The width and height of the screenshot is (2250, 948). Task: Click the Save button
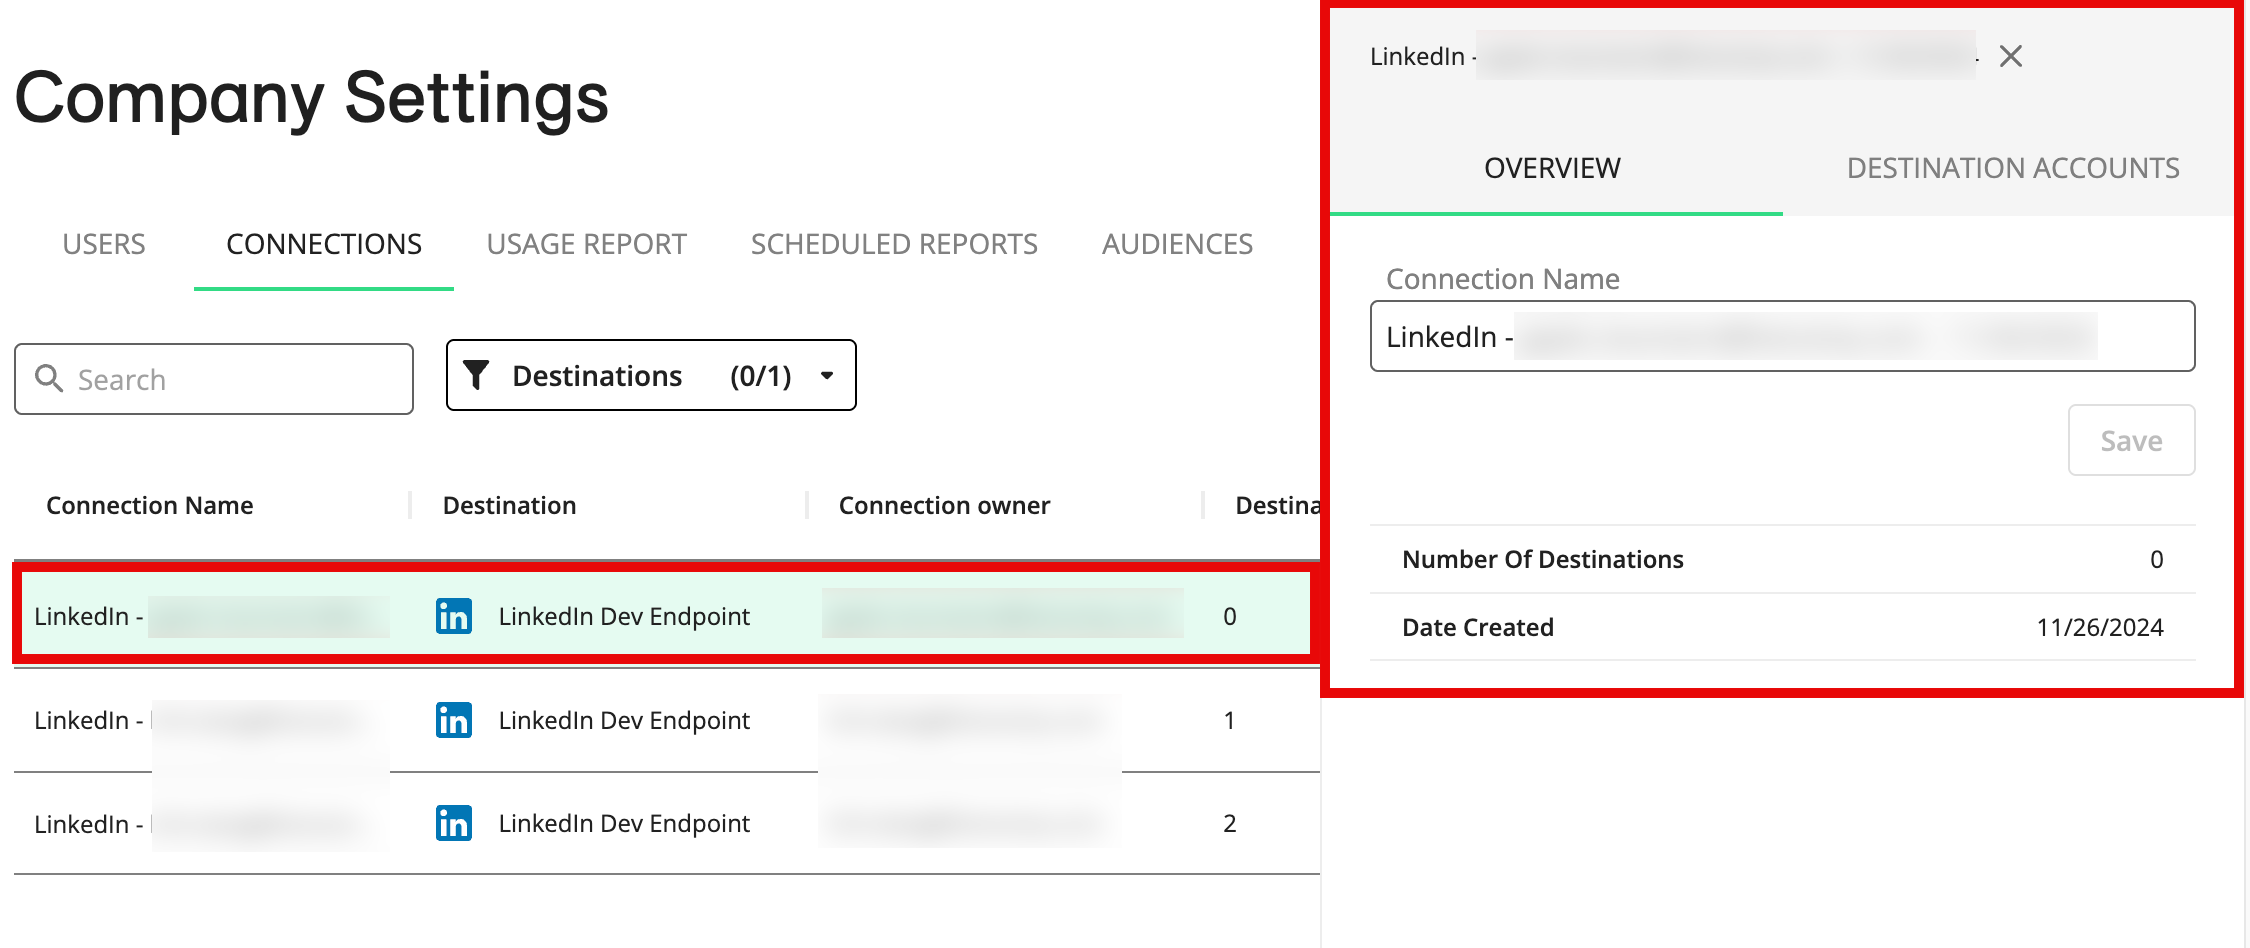click(2131, 440)
